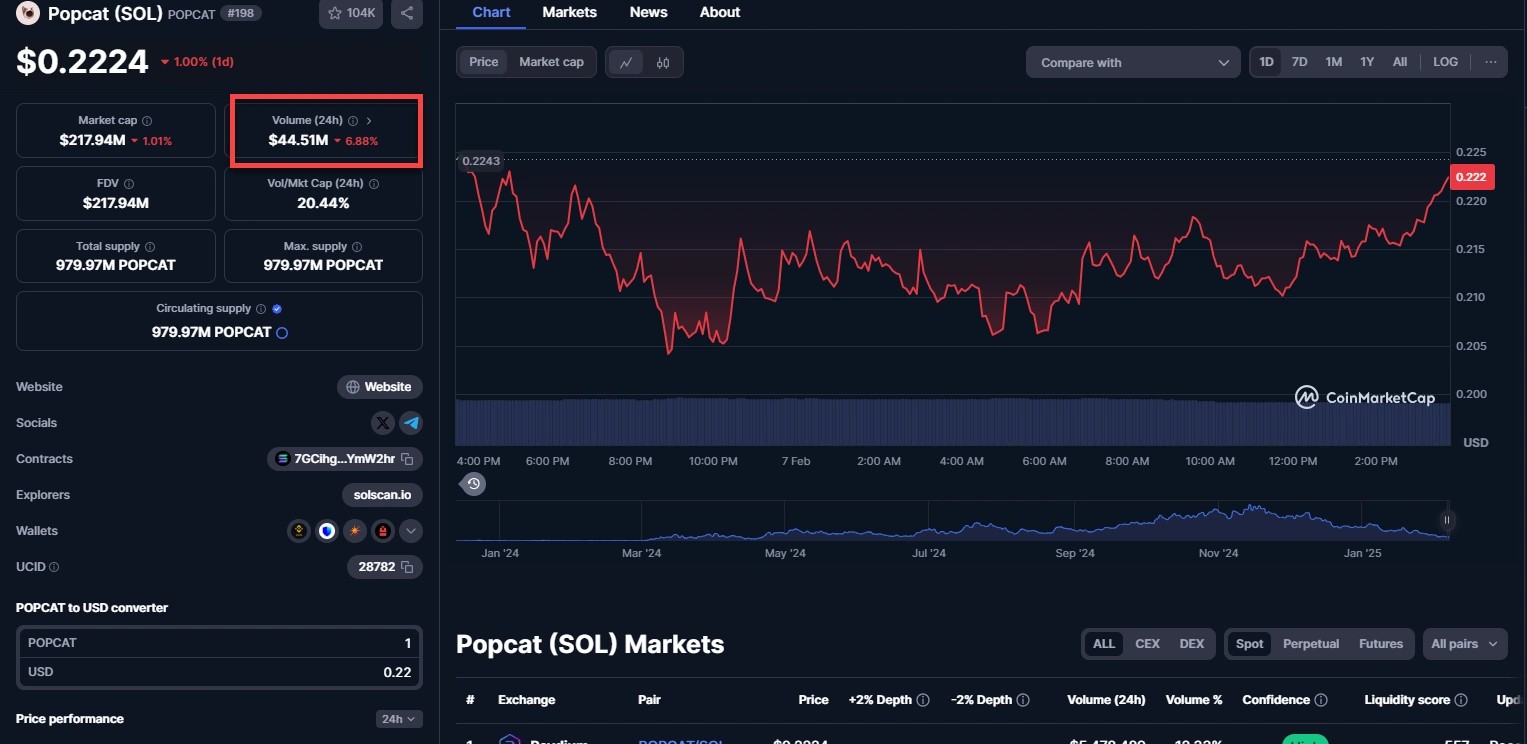Click the share icon beside the watchlist star
The width and height of the screenshot is (1527, 744).
pos(406,13)
